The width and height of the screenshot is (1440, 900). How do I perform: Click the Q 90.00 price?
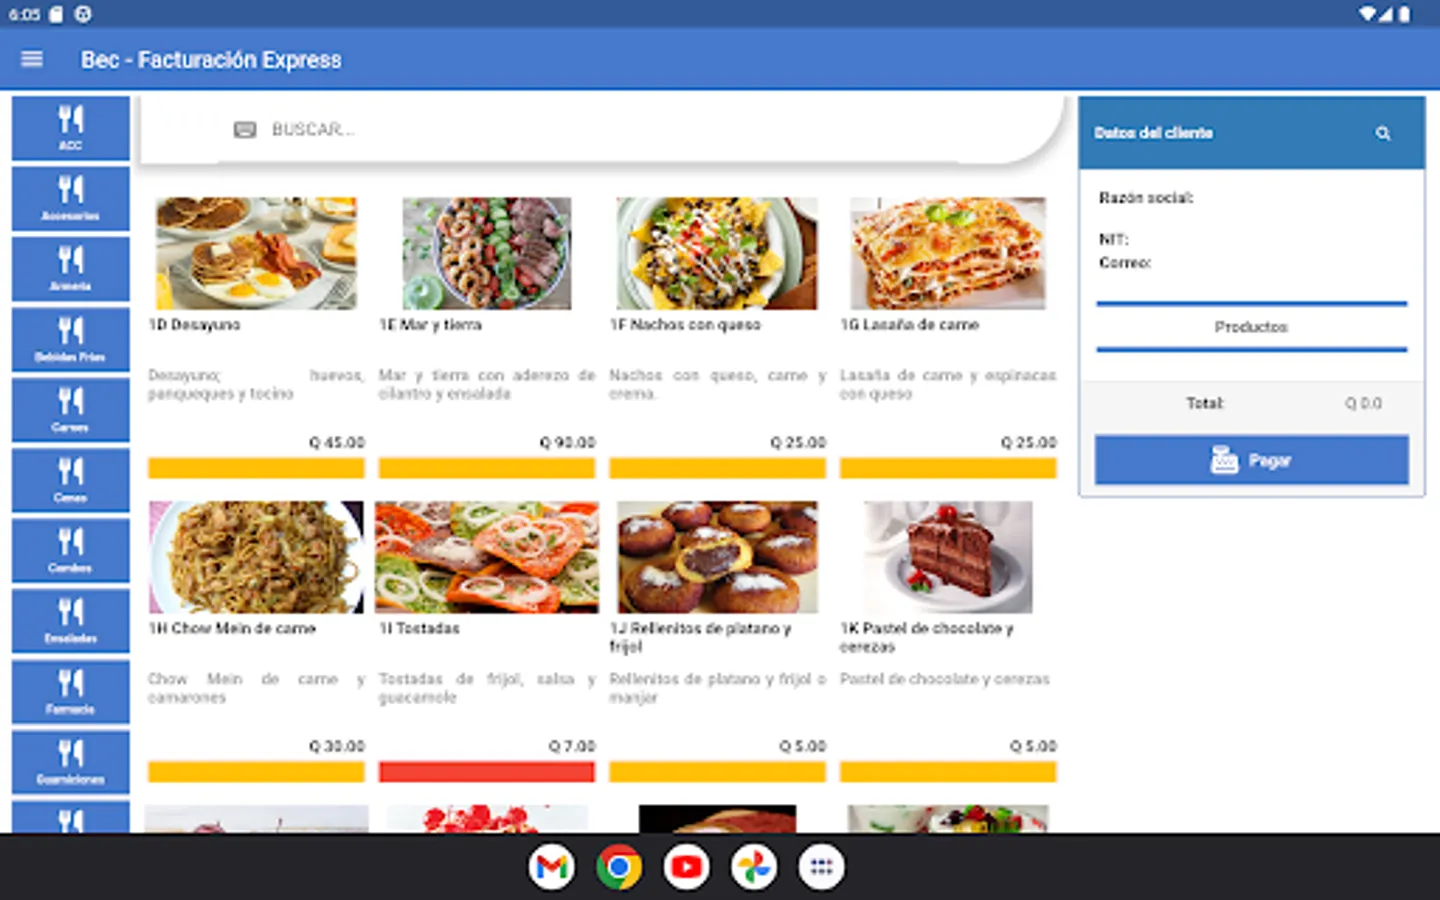point(567,442)
